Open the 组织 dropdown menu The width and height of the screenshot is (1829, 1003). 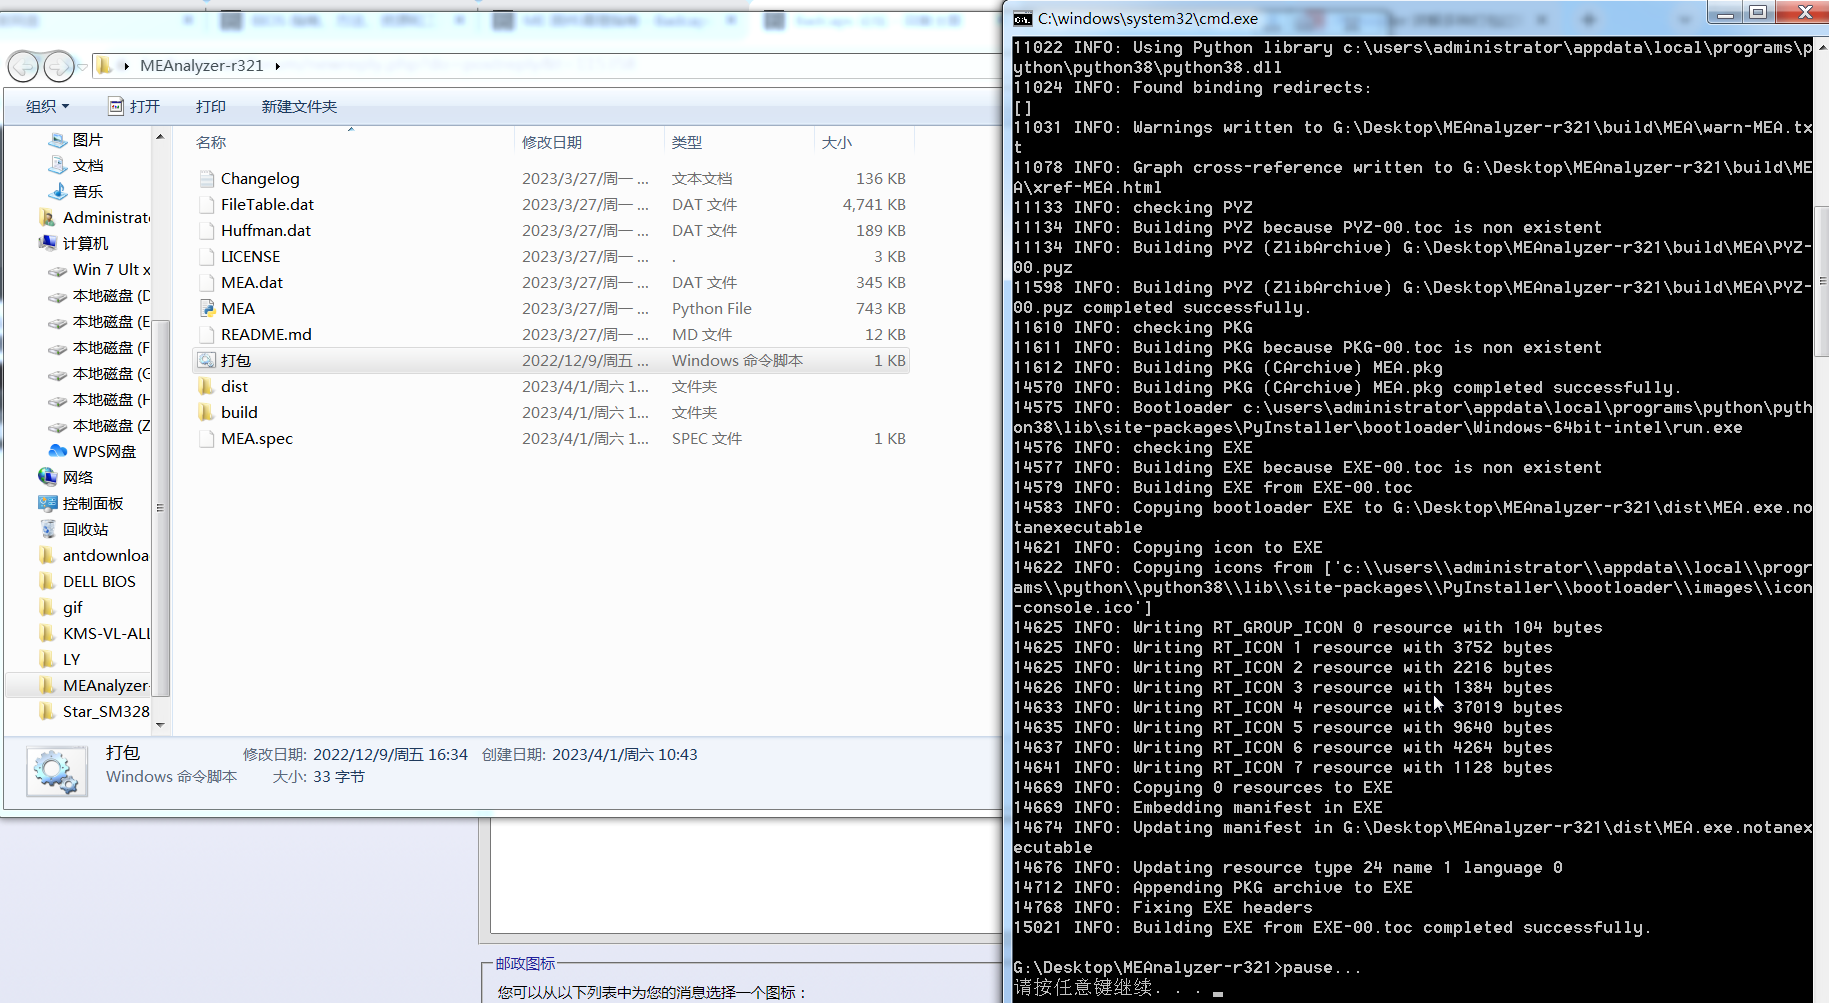pyautogui.click(x=47, y=106)
